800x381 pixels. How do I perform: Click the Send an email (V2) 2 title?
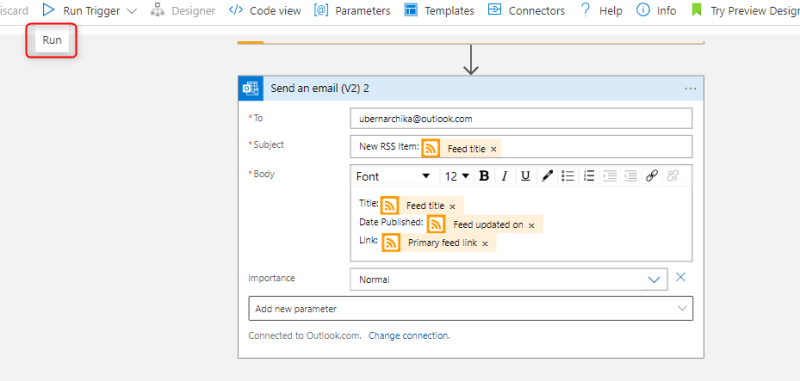point(320,88)
